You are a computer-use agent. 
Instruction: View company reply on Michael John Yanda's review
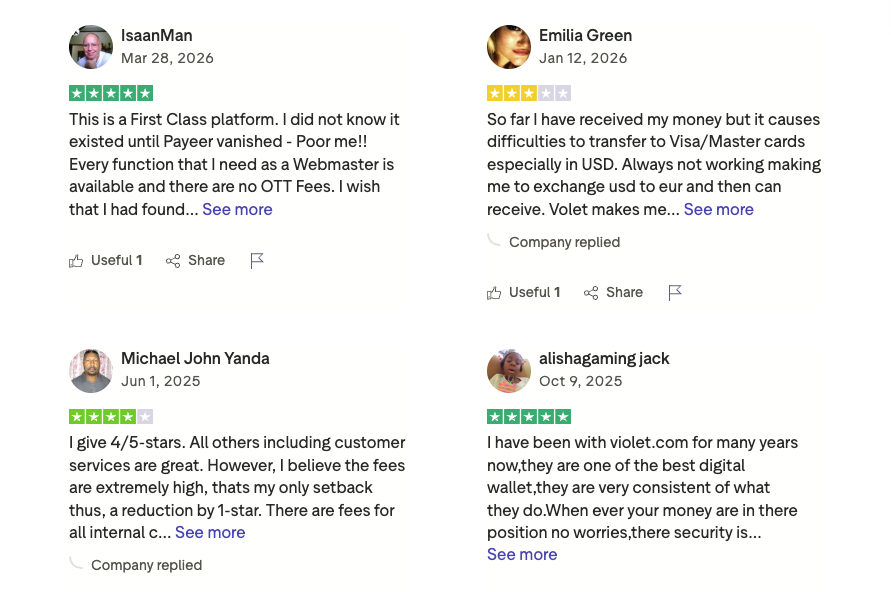pos(146,566)
